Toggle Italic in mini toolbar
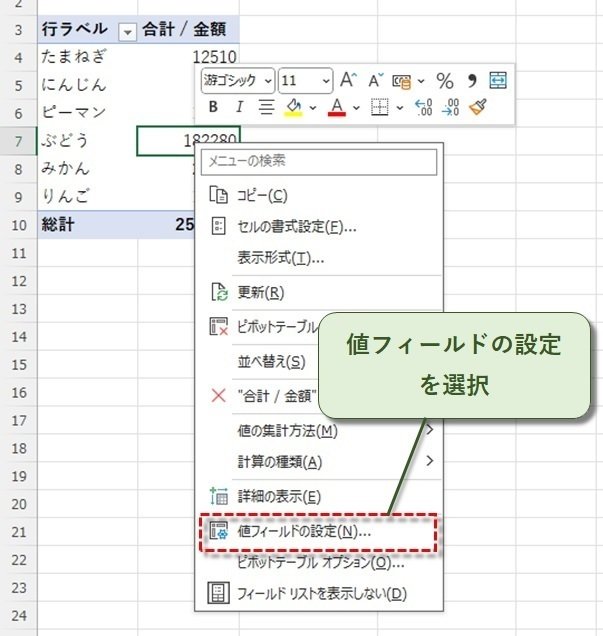Viewport: 603px width, 636px height. [x=239, y=107]
